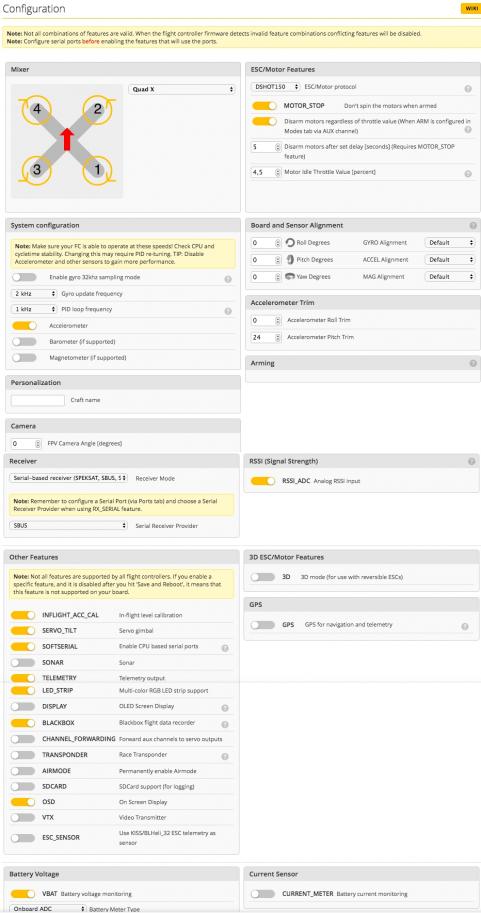Click Accelerometer Pitch Trim field
The width and height of the screenshot is (481, 913).
pyautogui.click(x=266, y=337)
